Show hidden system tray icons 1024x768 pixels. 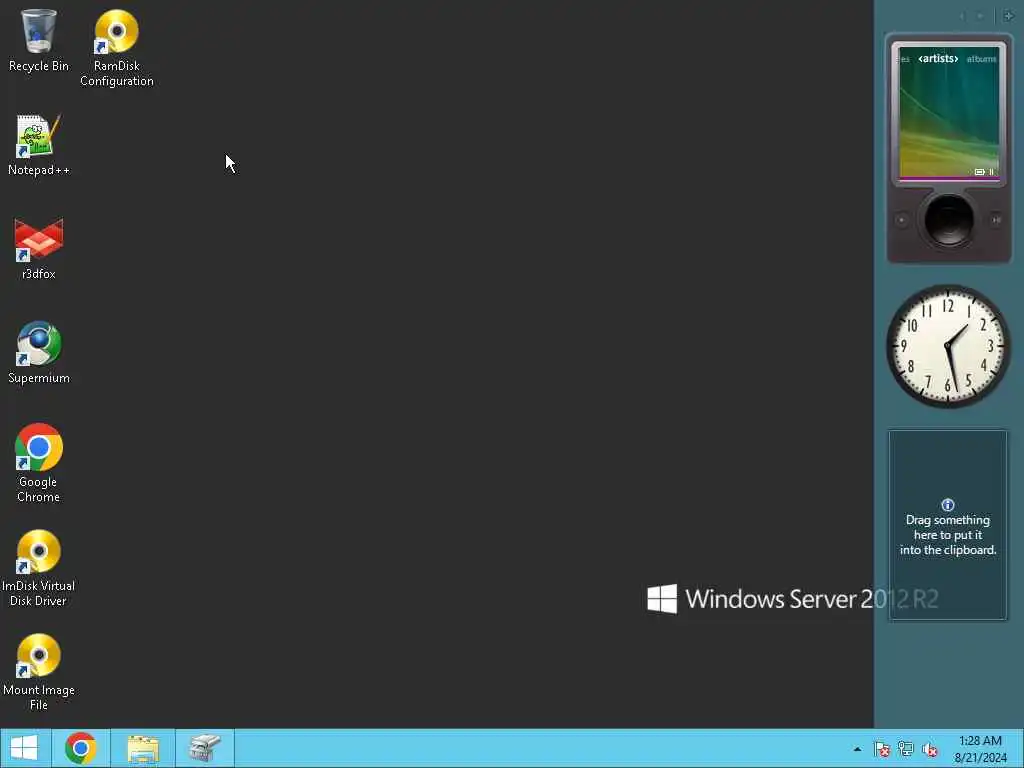pyautogui.click(x=857, y=749)
